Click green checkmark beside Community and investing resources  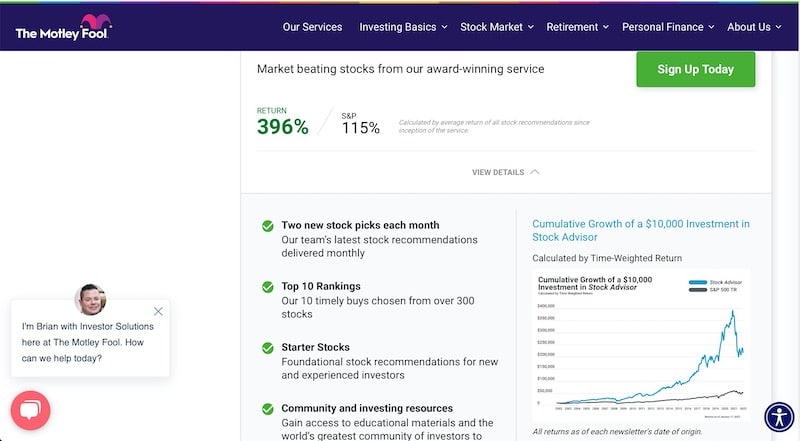click(267, 409)
